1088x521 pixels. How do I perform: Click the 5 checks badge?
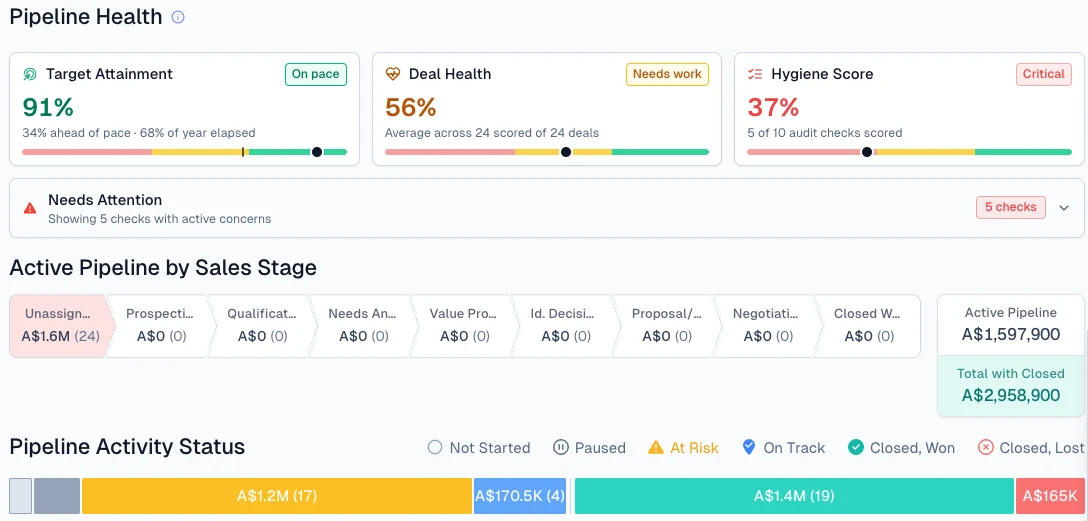point(1011,207)
